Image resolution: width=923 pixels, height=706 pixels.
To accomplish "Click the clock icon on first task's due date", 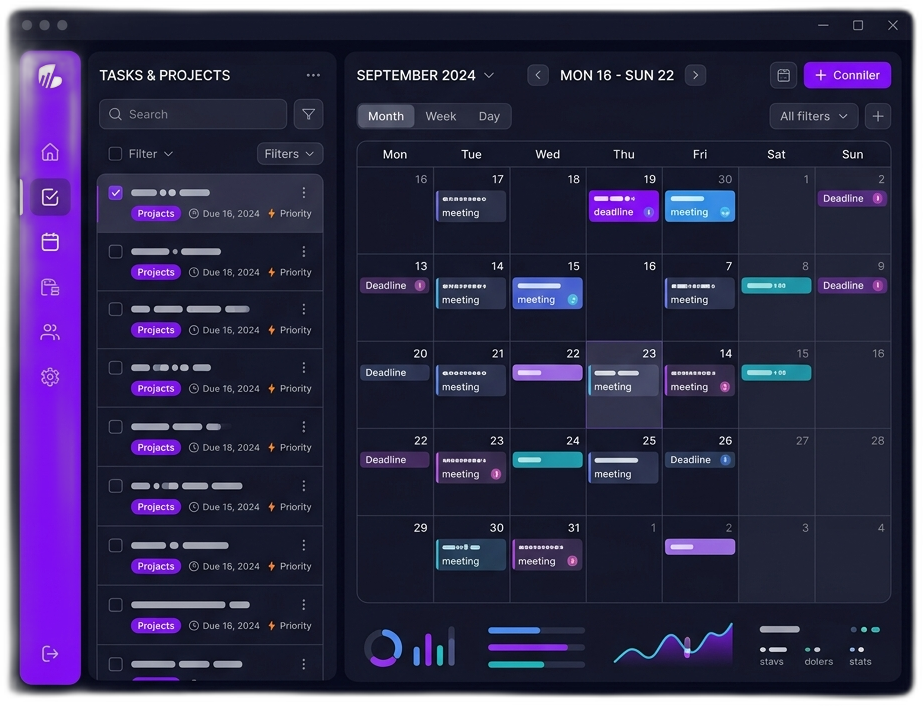I will (x=194, y=214).
